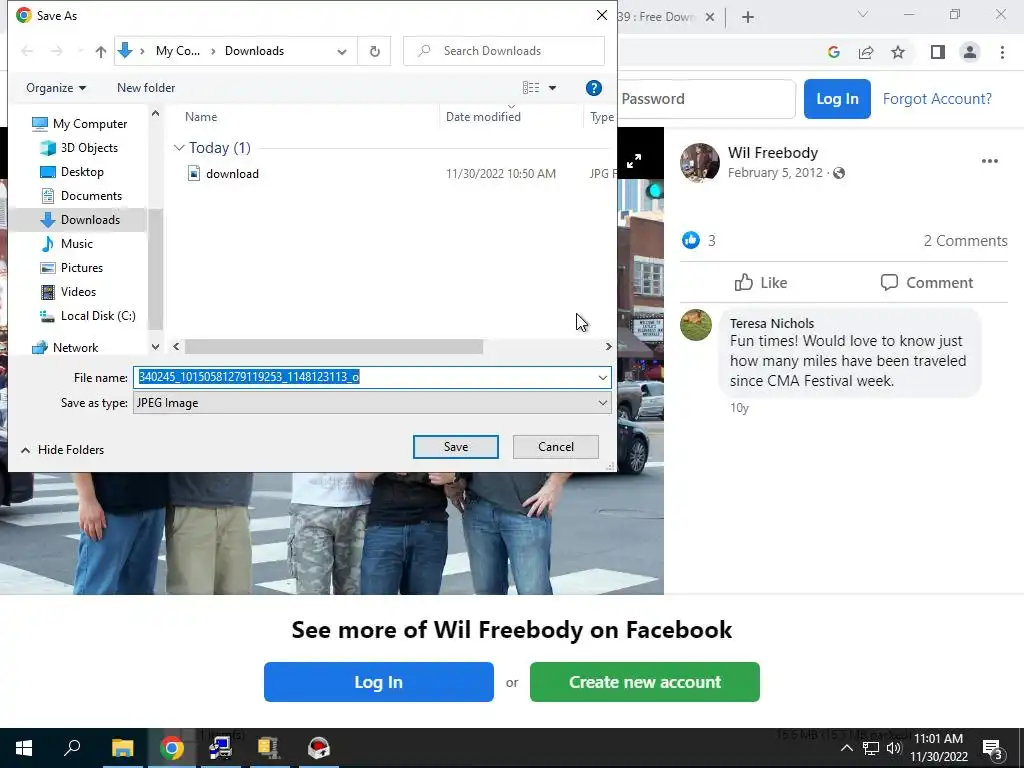
Task: Expand the address bar path history
Action: coord(342,51)
